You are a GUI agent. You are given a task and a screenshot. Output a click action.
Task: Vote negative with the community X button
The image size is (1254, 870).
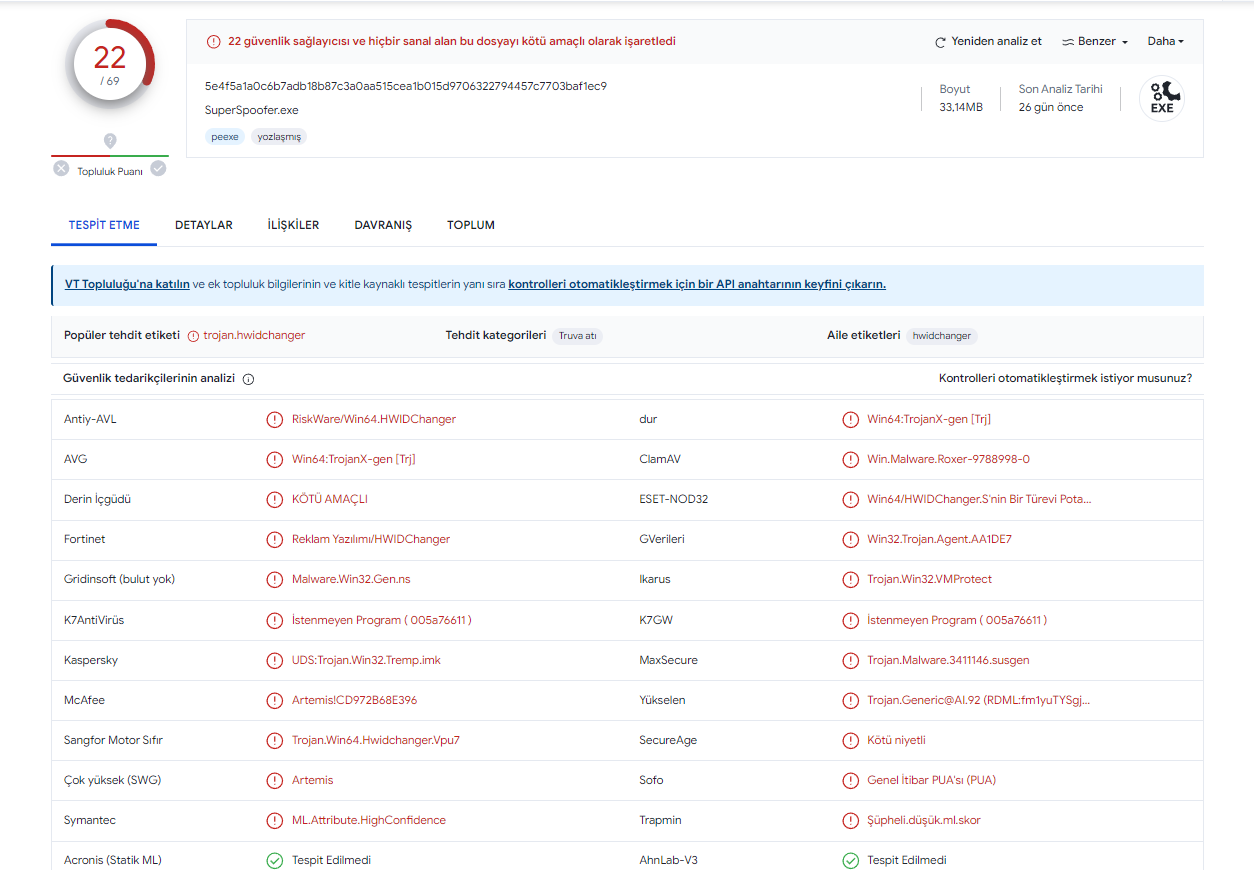pyautogui.click(x=62, y=168)
